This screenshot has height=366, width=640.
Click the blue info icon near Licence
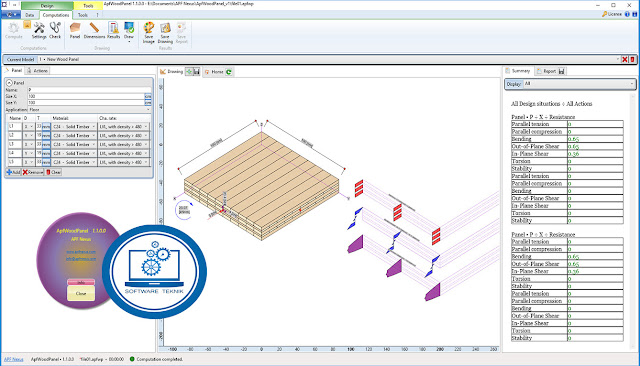[627, 14]
